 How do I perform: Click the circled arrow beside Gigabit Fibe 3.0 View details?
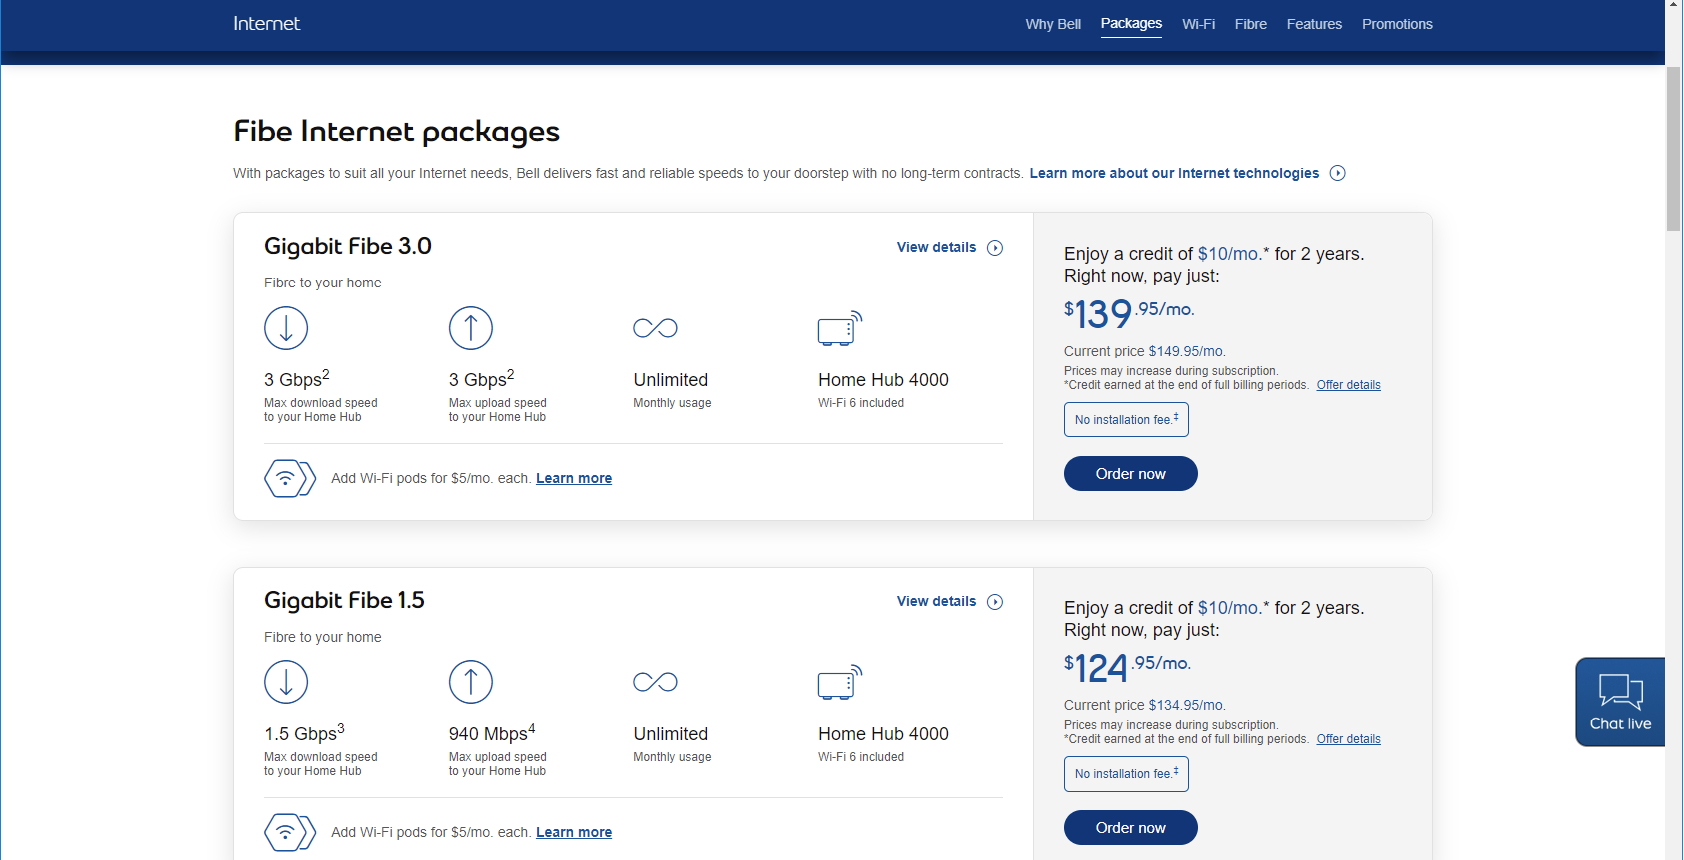pyautogui.click(x=995, y=248)
